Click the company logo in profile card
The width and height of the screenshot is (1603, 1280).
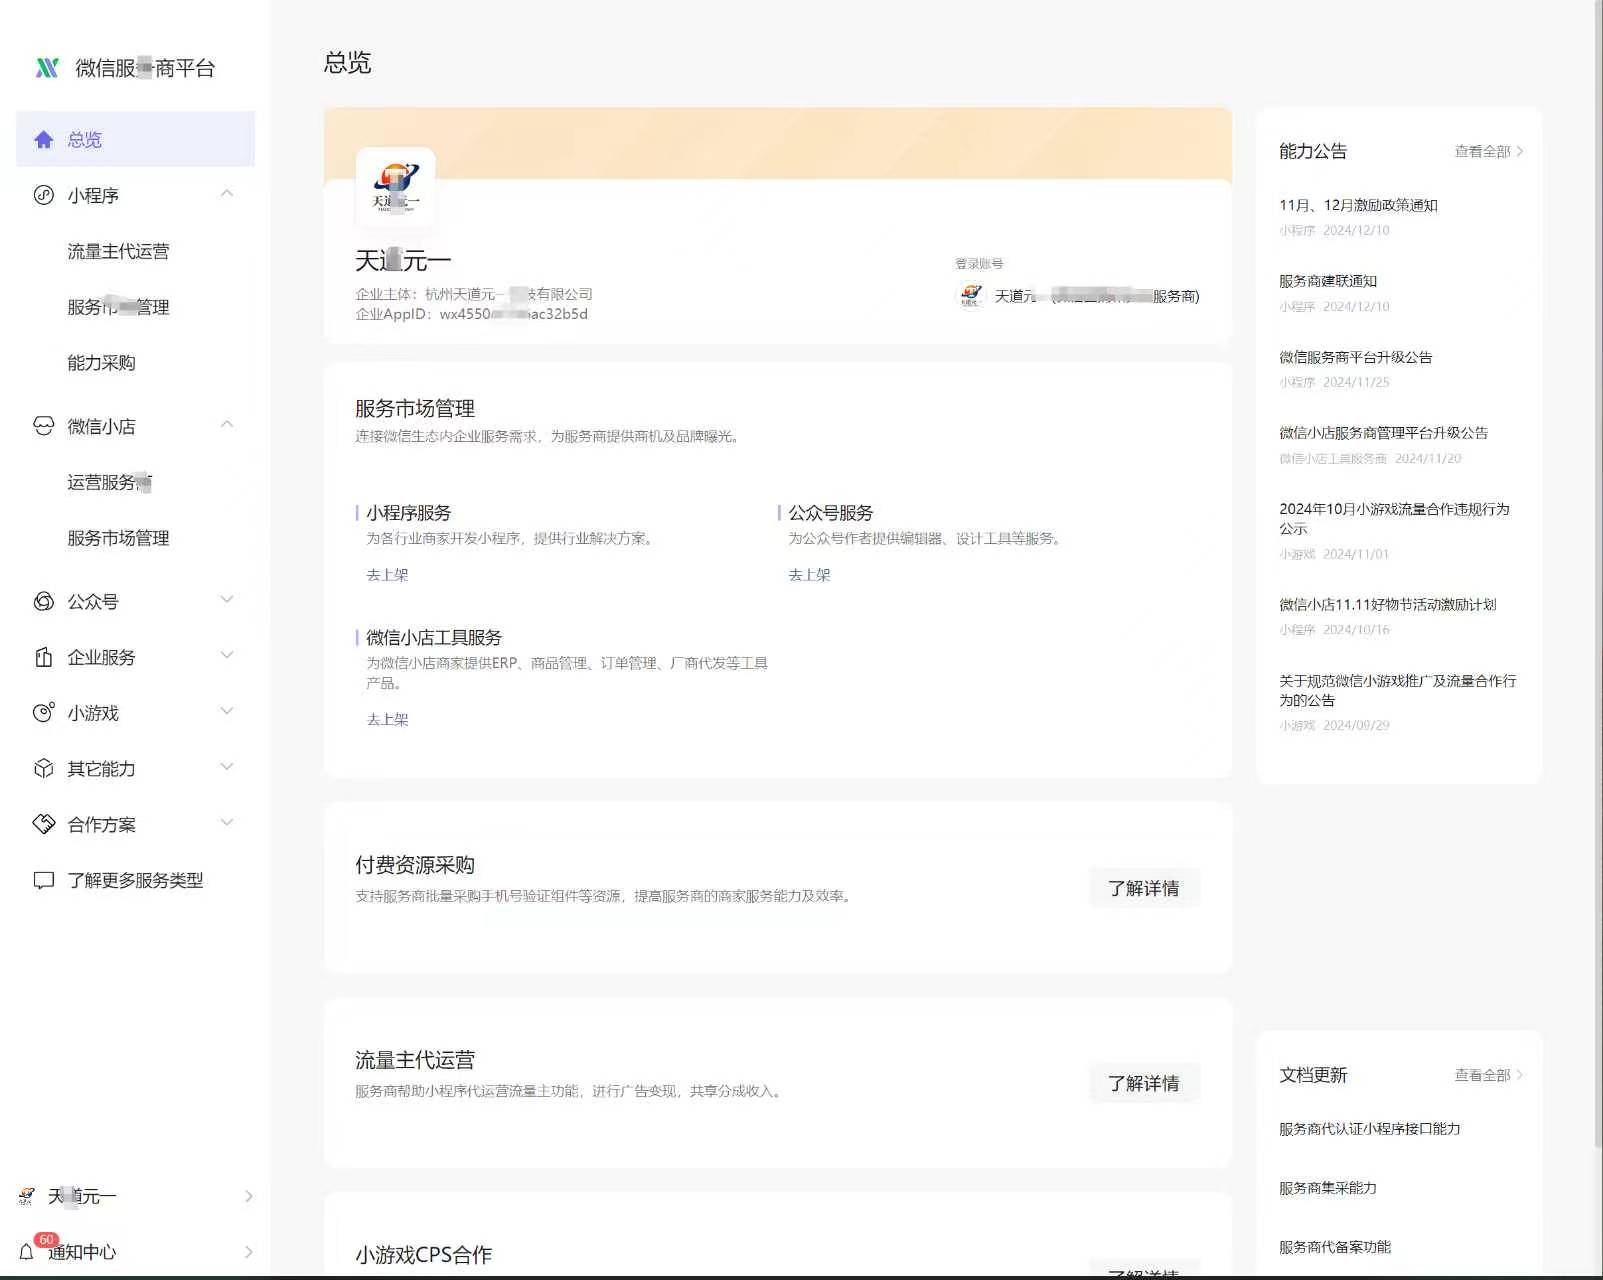[x=395, y=187]
